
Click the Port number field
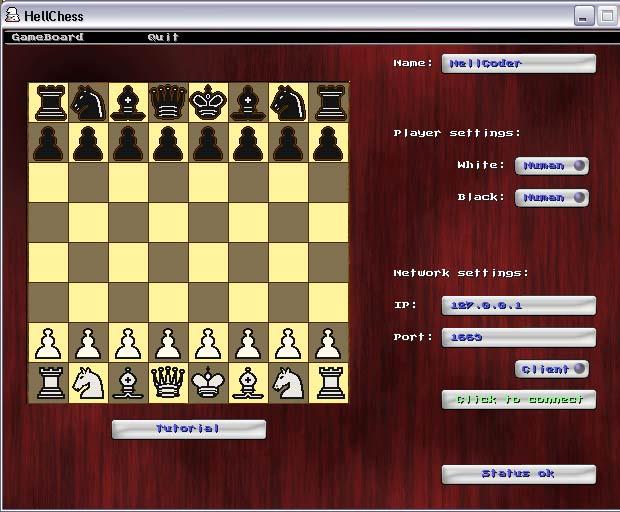[x=518, y=337]
